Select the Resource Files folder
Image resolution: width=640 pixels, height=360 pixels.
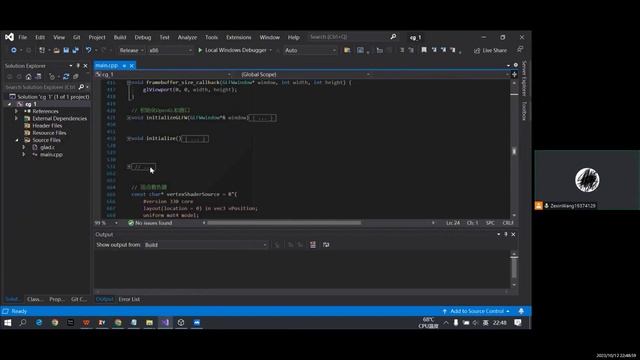(x=49, y=133)
